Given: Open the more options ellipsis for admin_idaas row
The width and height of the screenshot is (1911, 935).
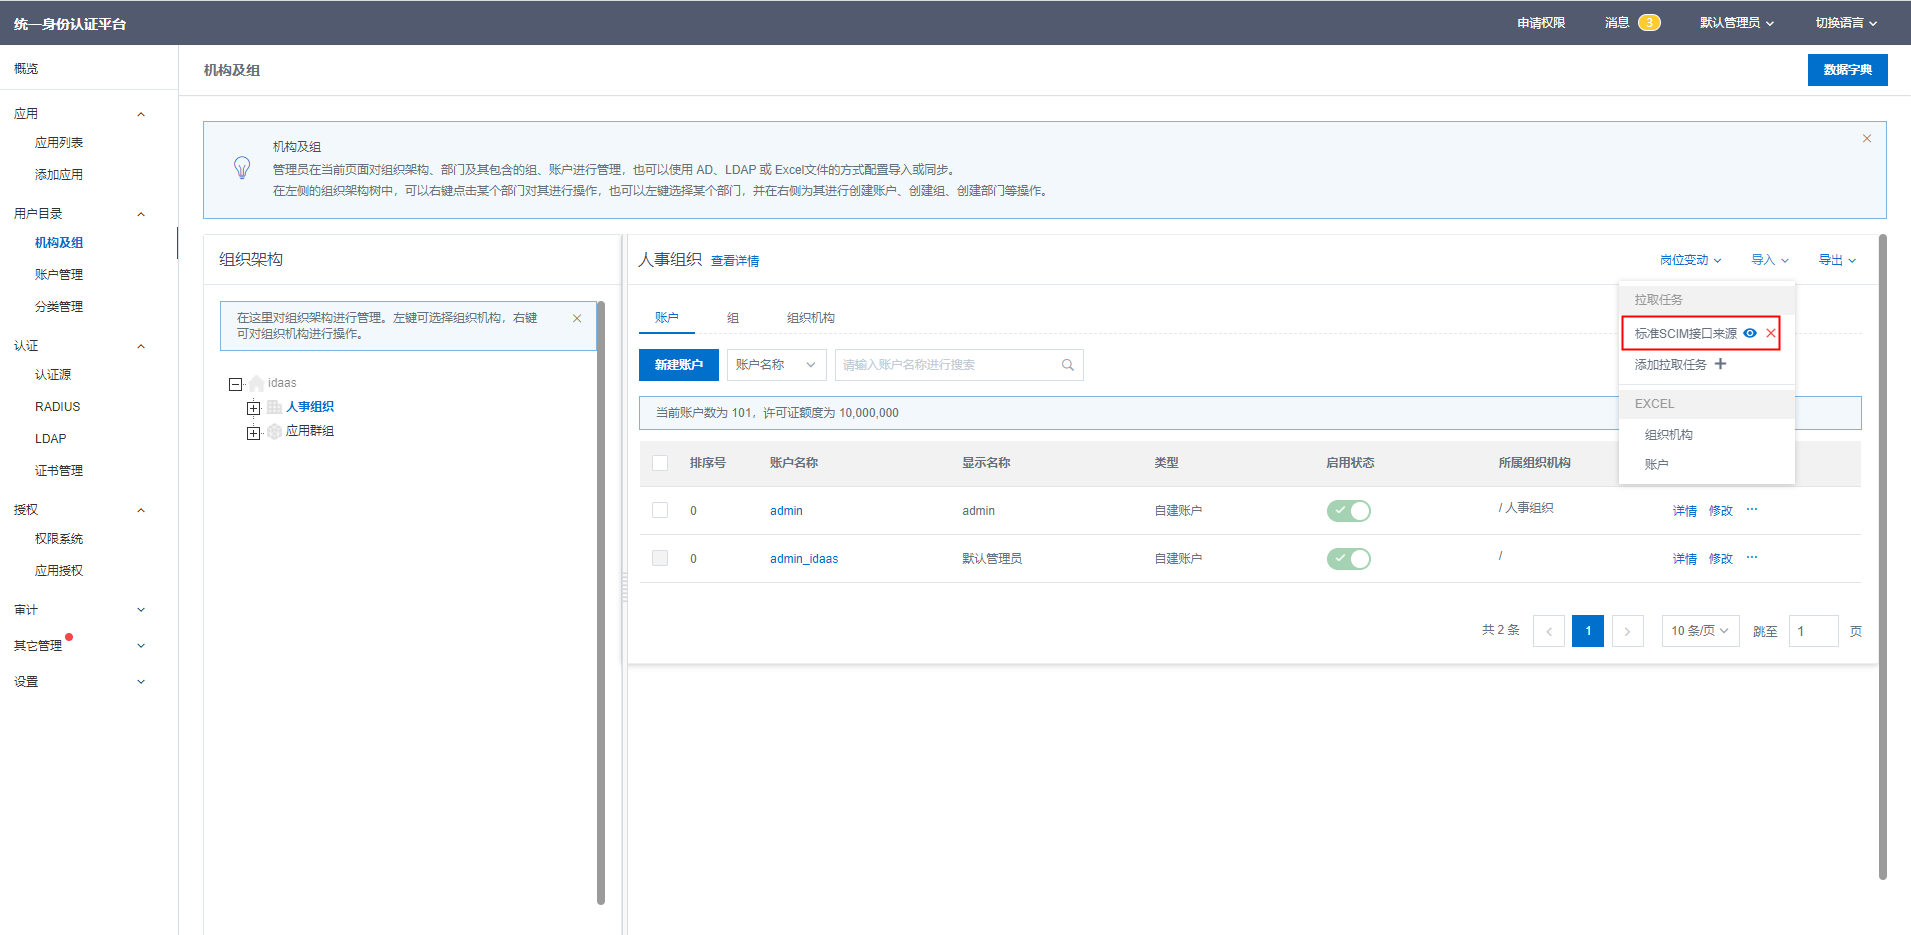Looking at the screenshot, I should point(1752,558).
